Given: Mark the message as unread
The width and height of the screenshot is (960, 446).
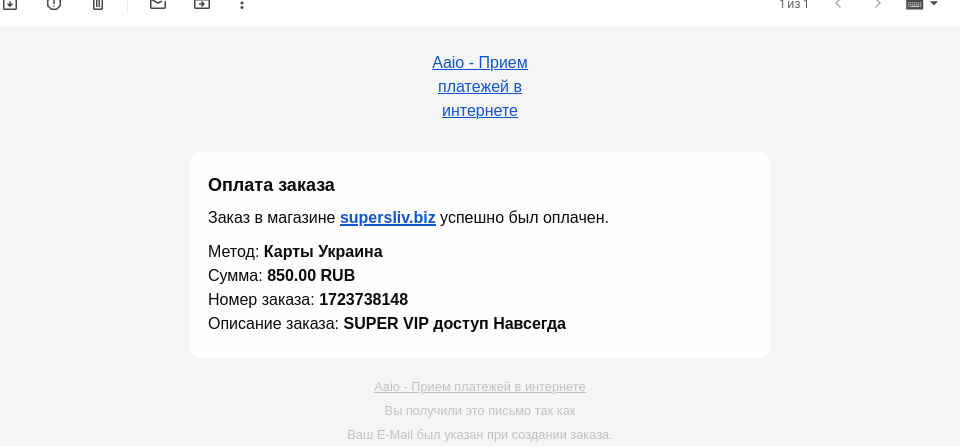Looking at the screenshot, I should 158,4.
